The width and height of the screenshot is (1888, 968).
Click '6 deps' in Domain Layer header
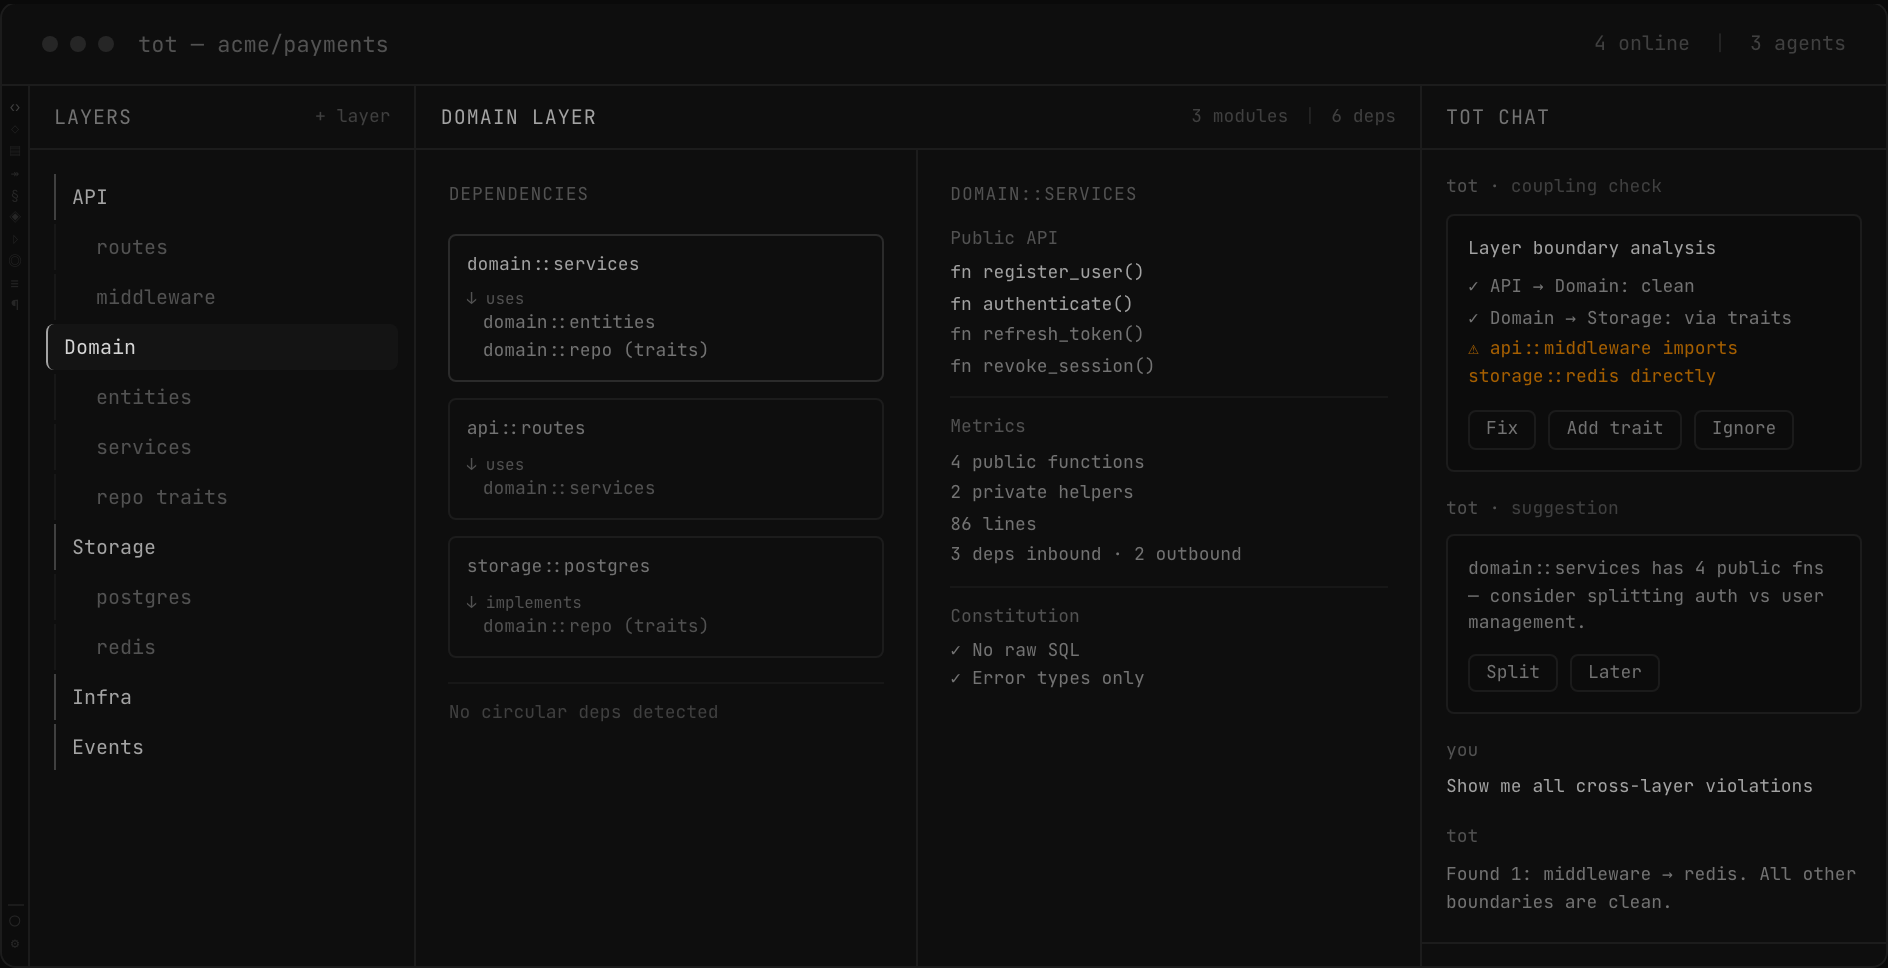coord(1363,116)
